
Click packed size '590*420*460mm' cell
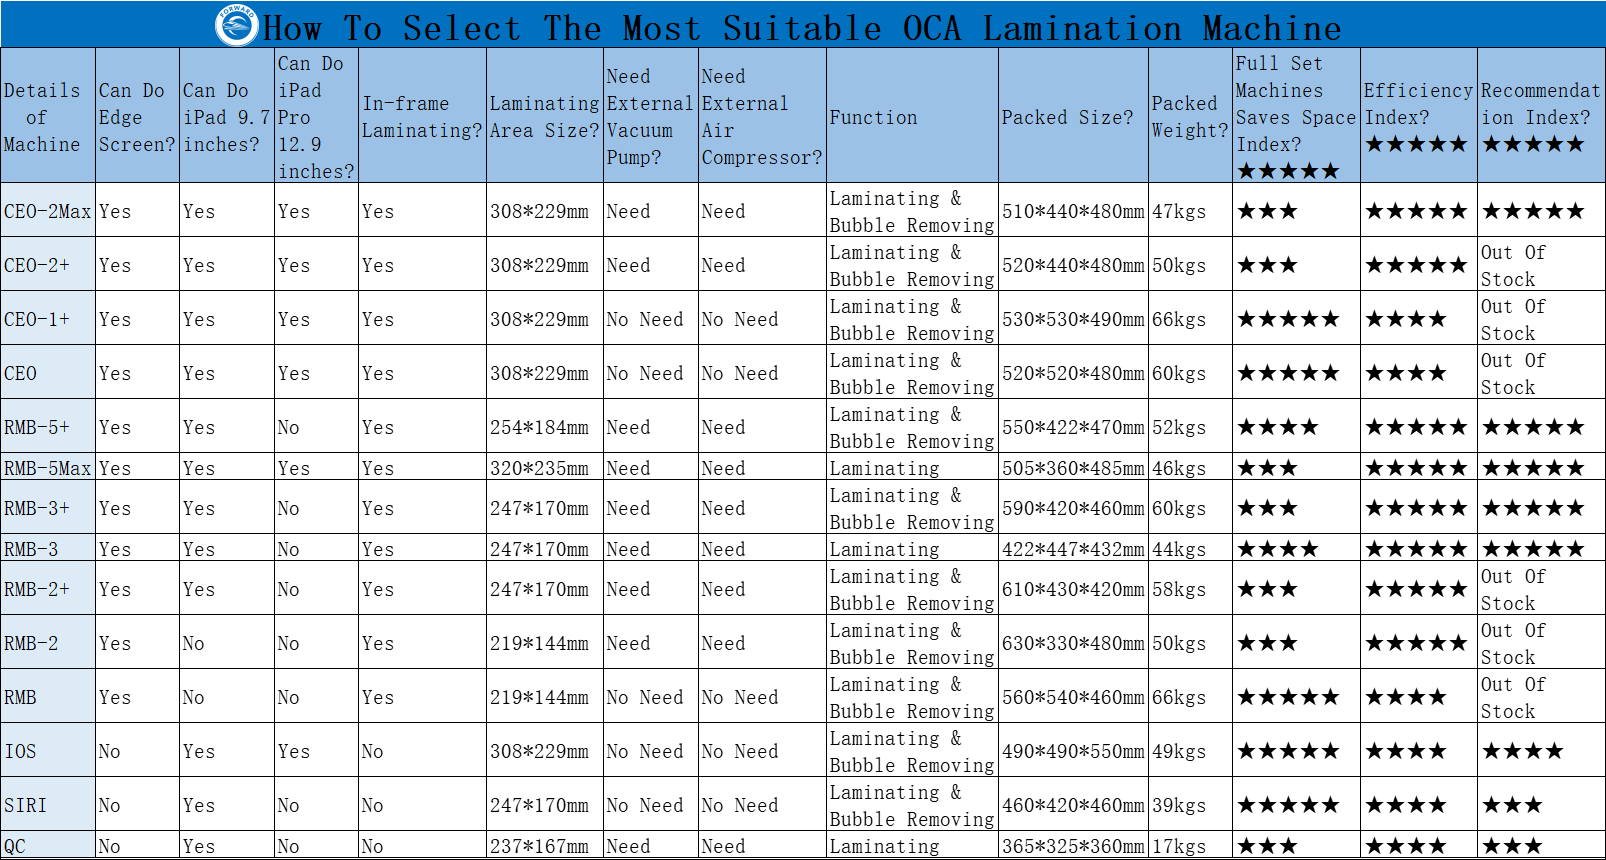click(1073, 508)
